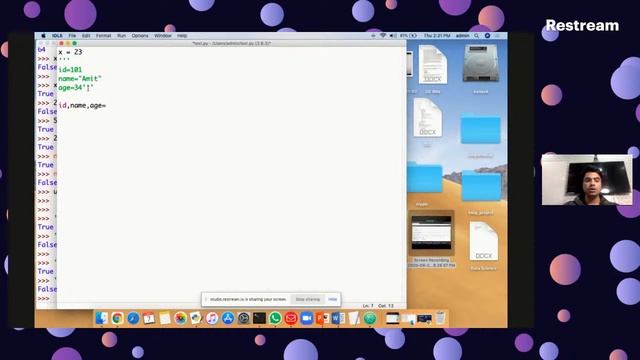Open App Store from the dock
640x360 pixels.
pos(228,318)
